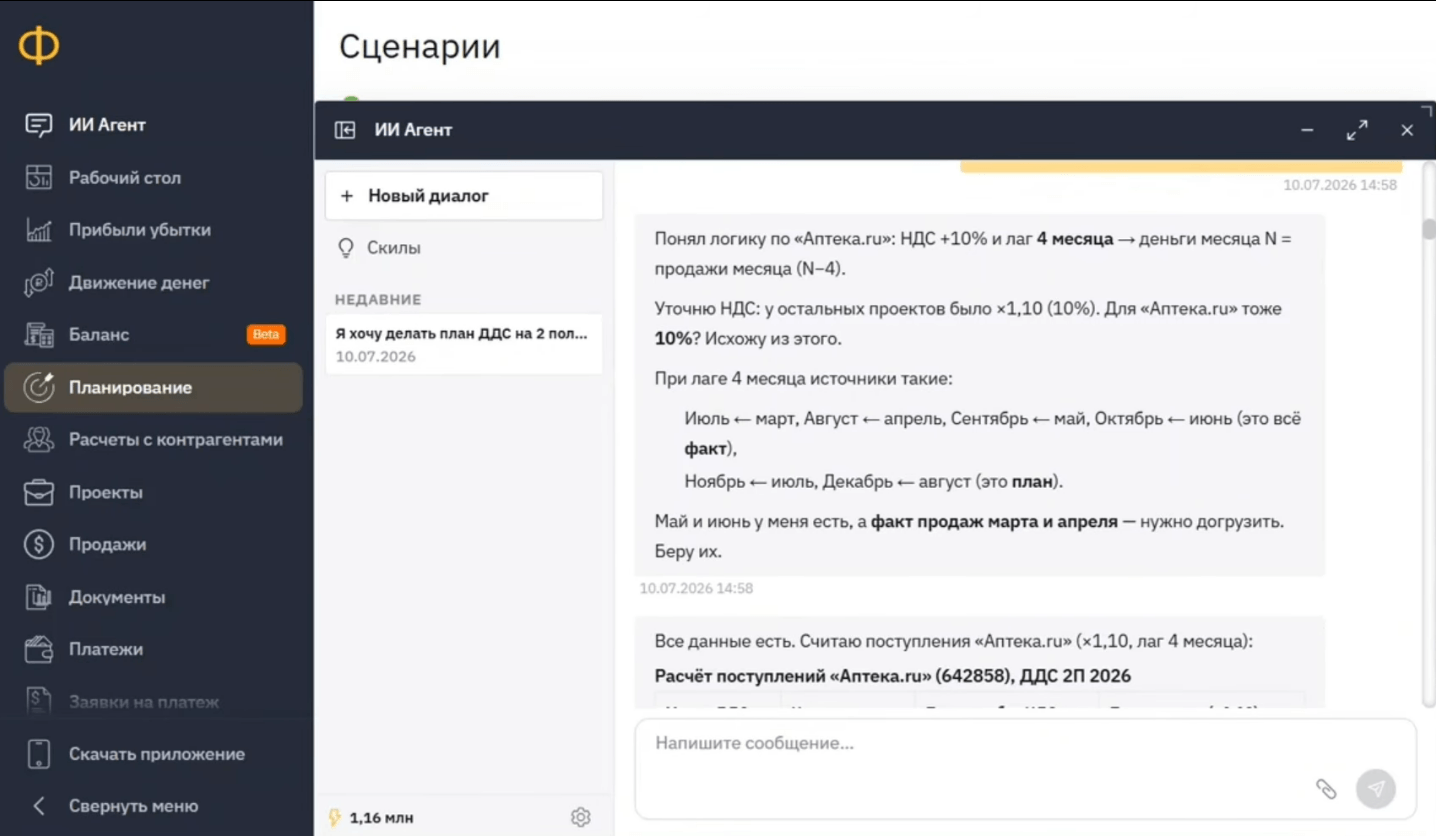Click the НЕДАВНИЕ section label

(x=378, y=300)
